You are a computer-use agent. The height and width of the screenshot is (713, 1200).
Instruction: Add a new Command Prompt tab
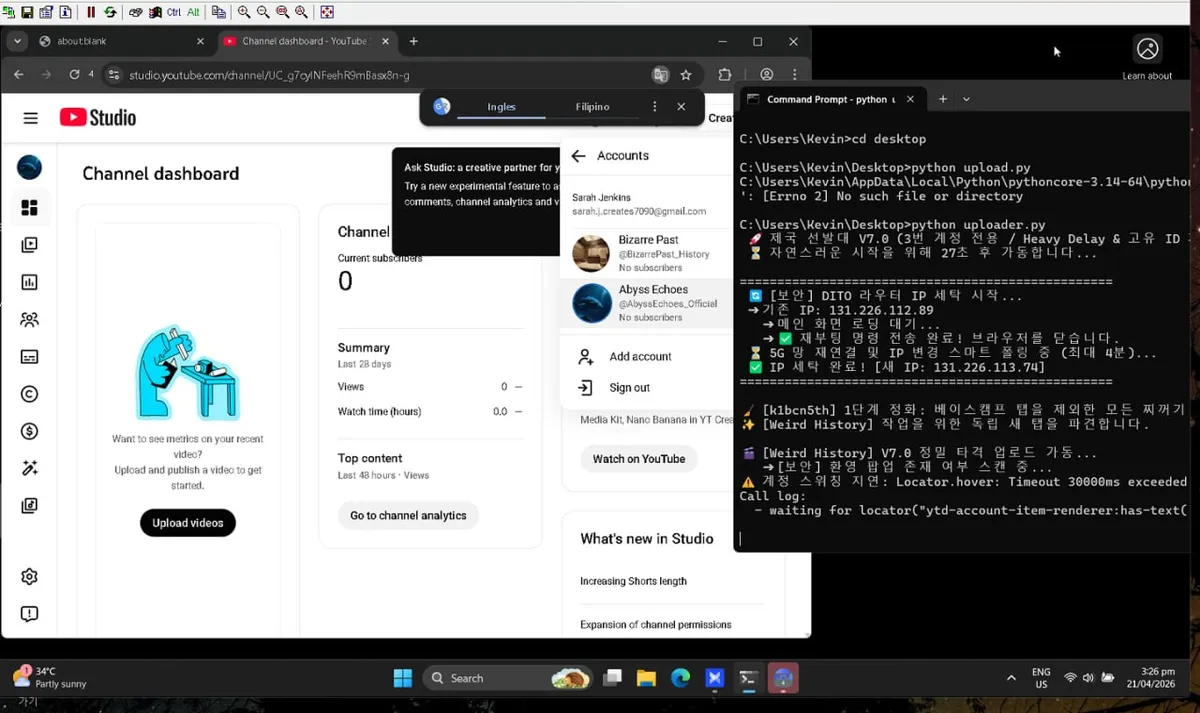pyautogui.click(x=942, y=99)
